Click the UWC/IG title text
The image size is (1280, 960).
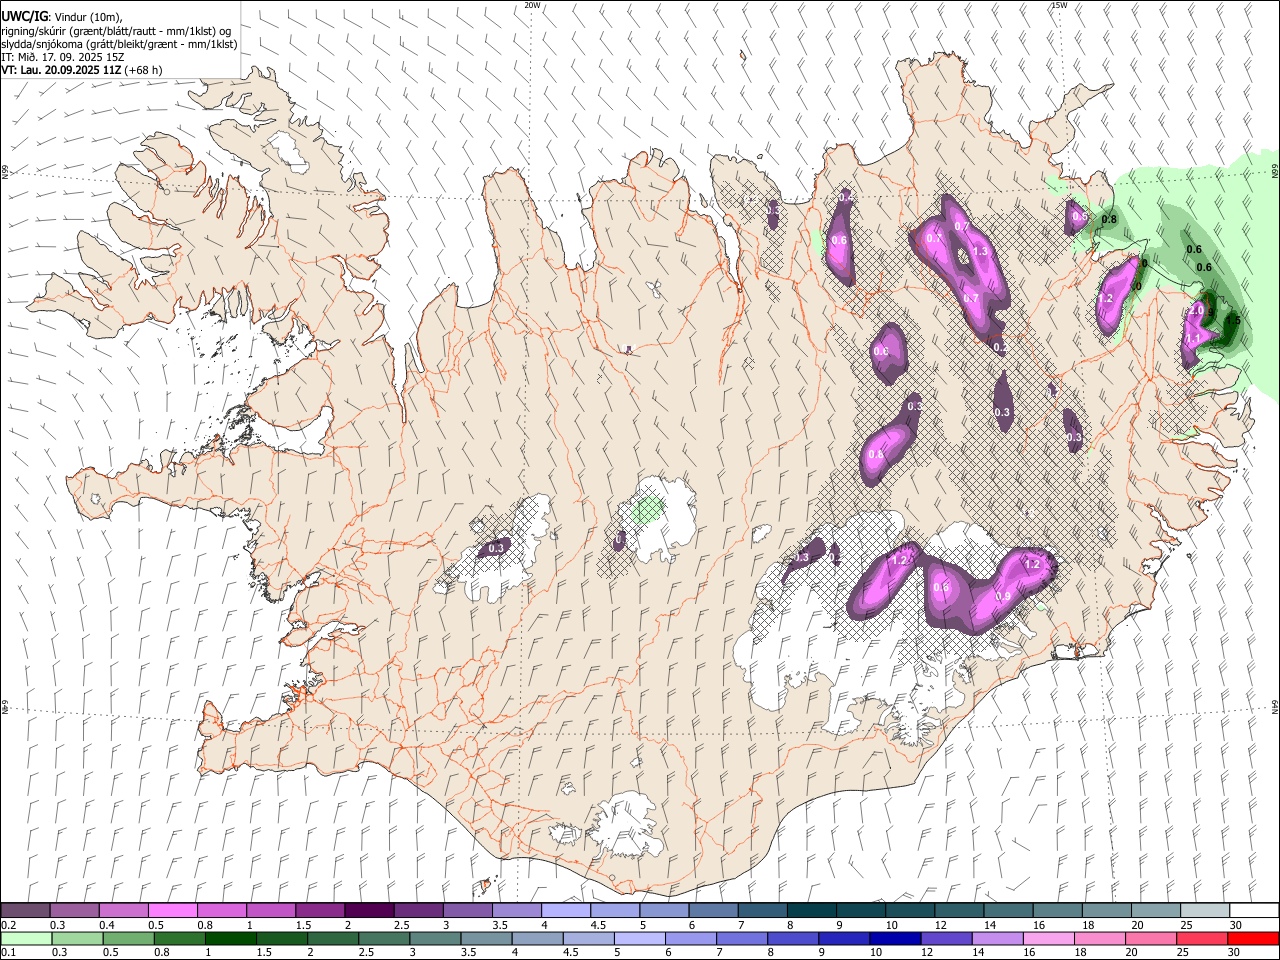[24, 17]
